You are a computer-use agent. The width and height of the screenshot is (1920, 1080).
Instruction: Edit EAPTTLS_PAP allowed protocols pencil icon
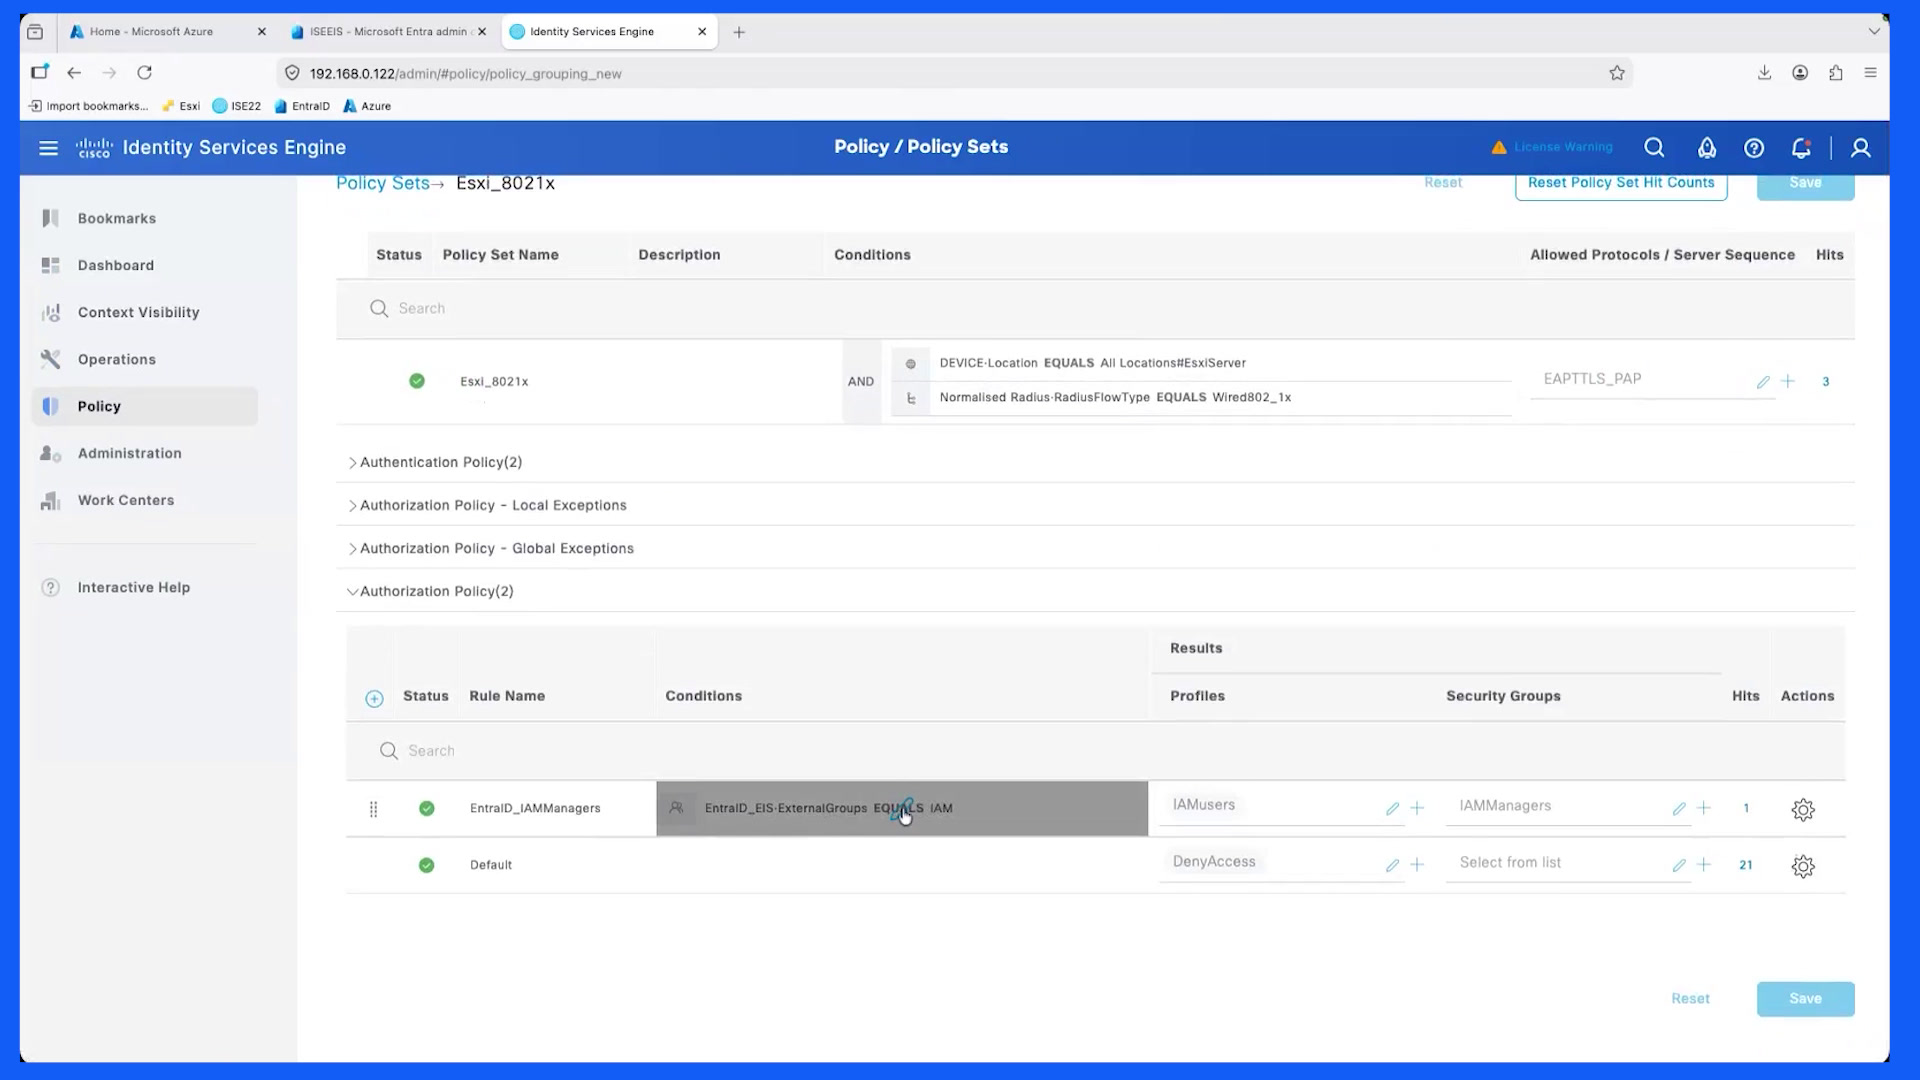1763,382
